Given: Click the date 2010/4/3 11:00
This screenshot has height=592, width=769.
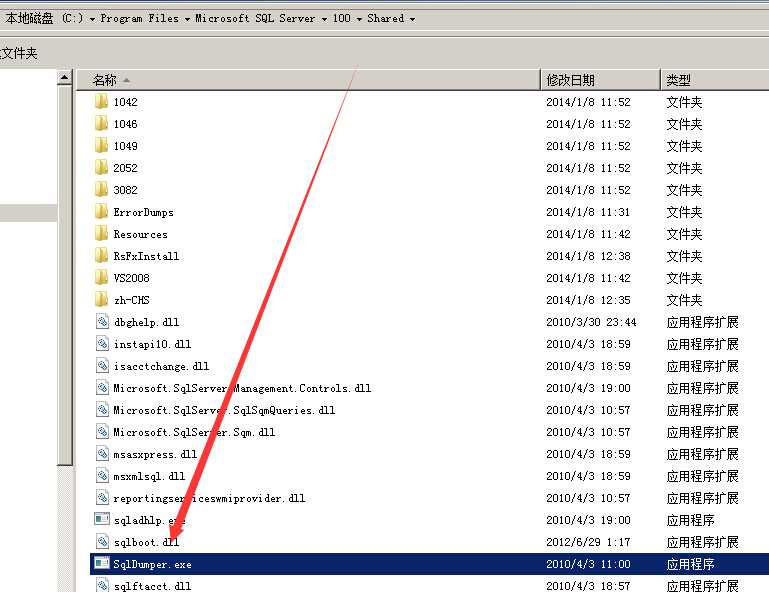Looking at the screenshot, I should [588, 564].
